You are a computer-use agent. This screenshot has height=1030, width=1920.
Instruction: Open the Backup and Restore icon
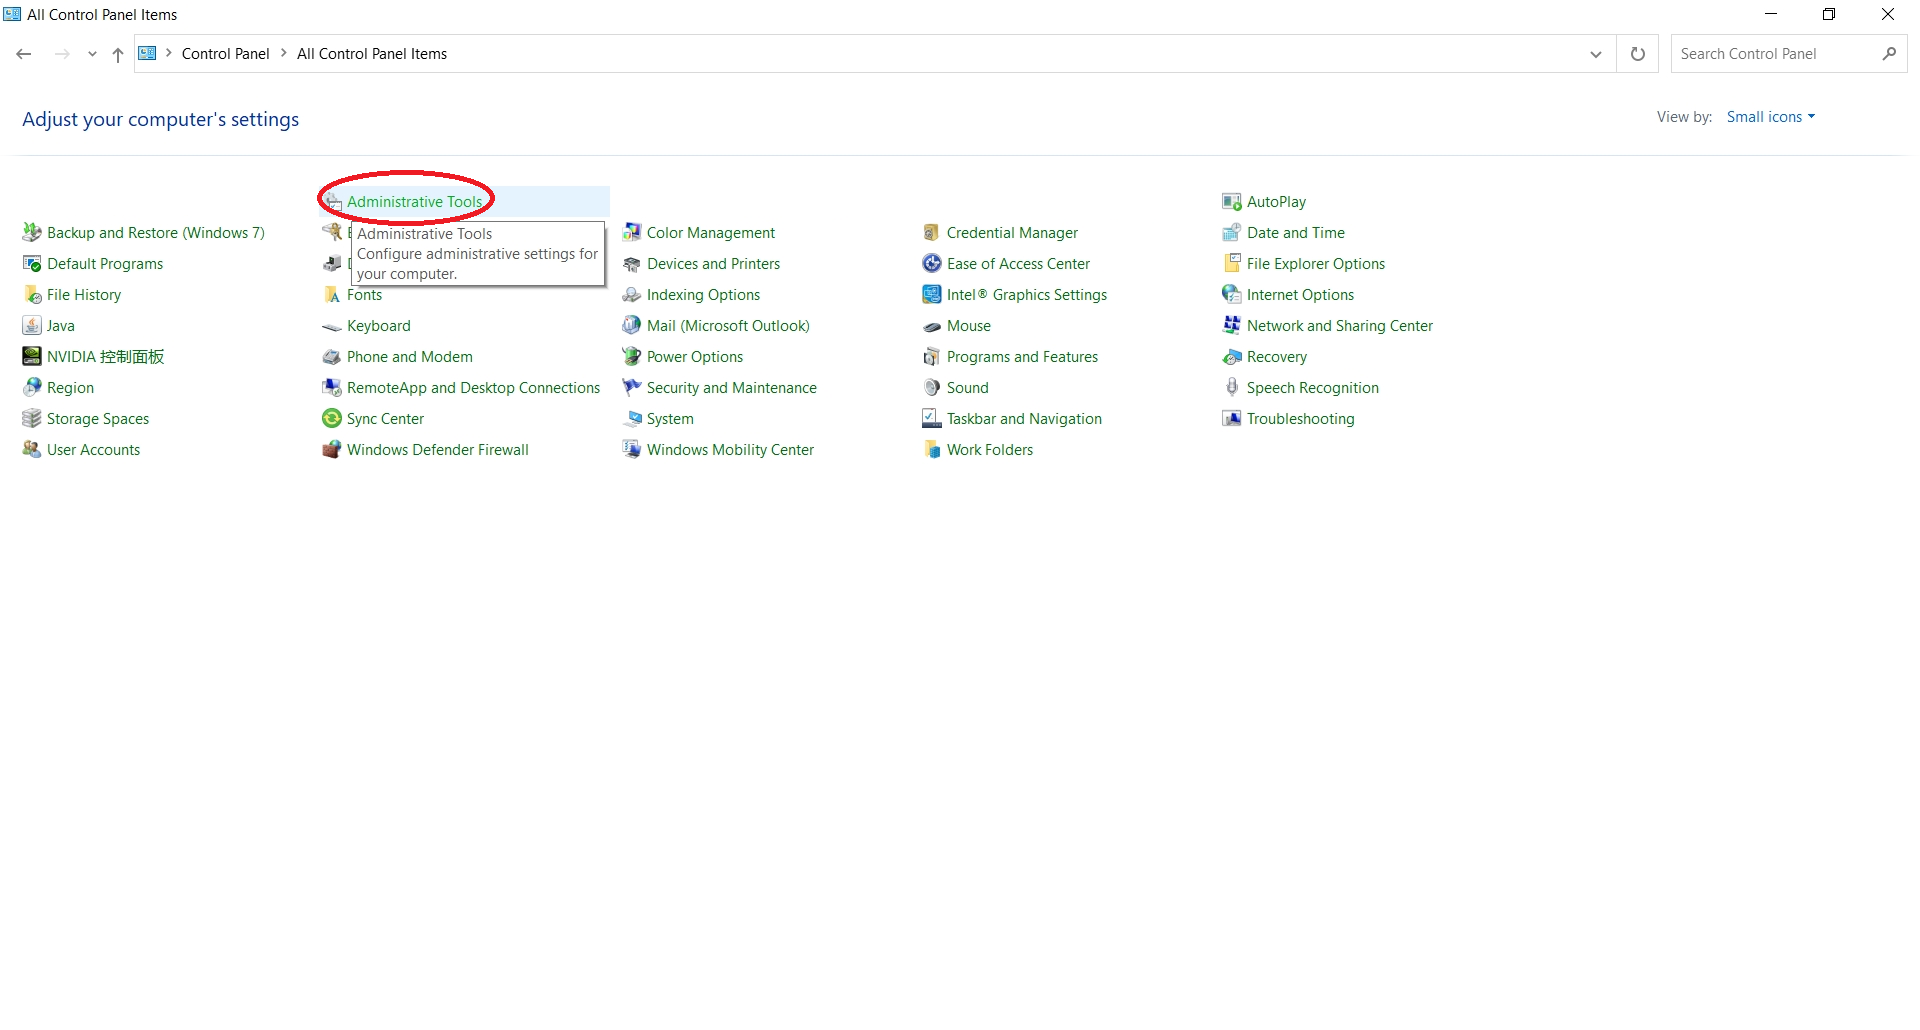coord(32,233)
